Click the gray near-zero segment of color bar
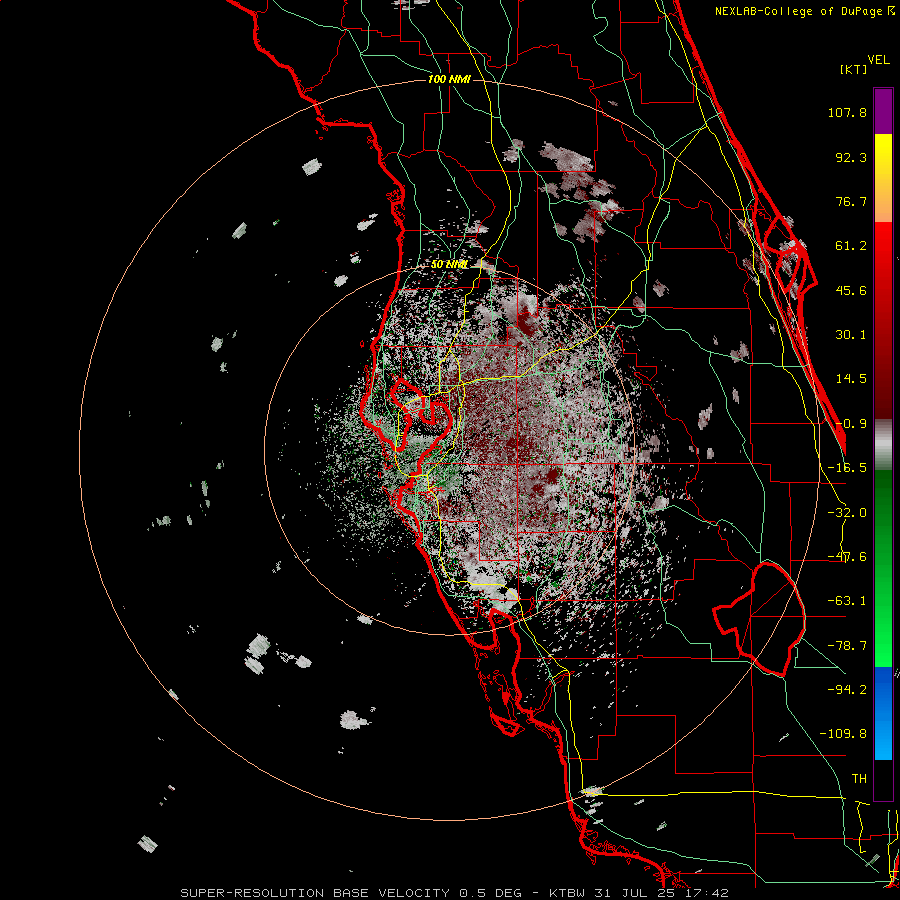Viewport: 900px width, 900px height. [883, 444]
